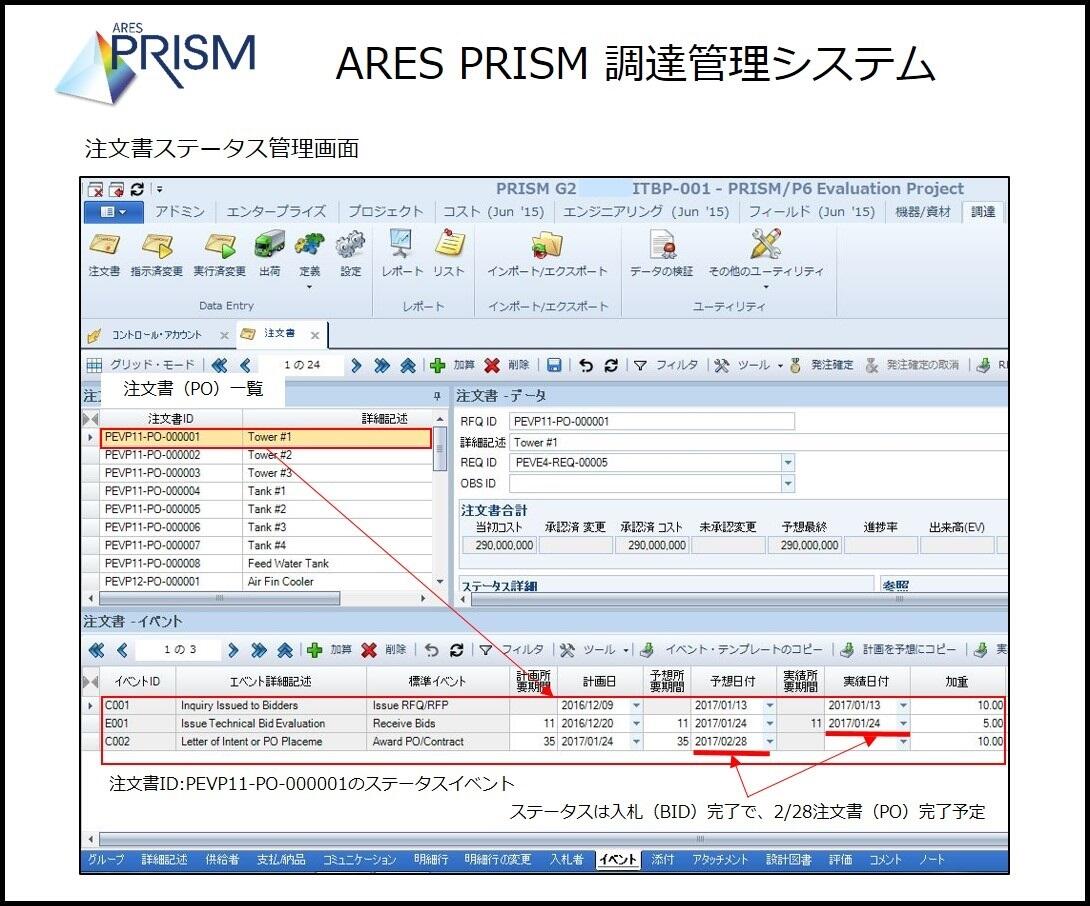This screenshot has height=906, width=1090.
Task: Click the PO list horizontal scrollbar
Action: tap(220, 598)
